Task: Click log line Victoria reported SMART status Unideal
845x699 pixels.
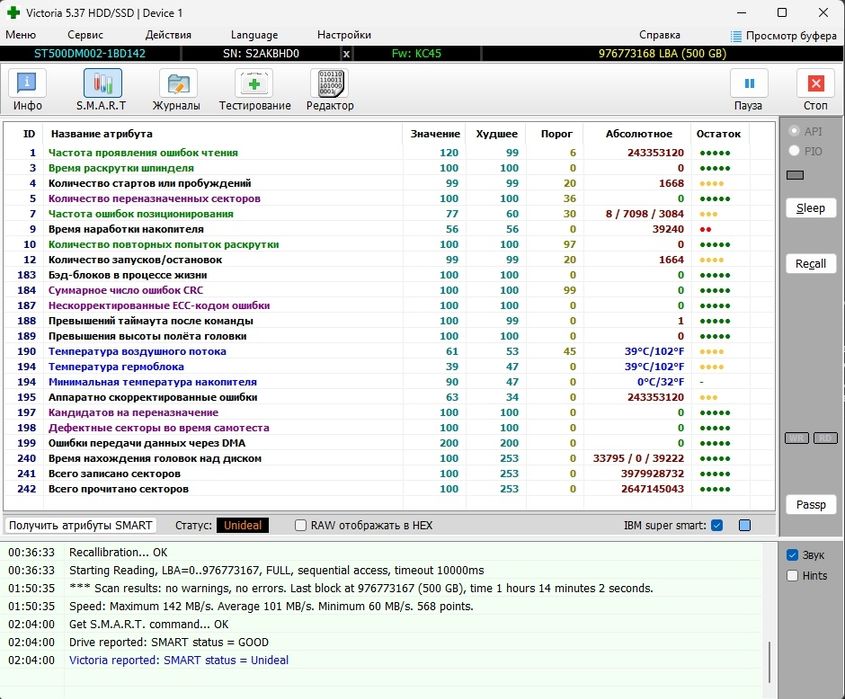Action: (178, 660)
